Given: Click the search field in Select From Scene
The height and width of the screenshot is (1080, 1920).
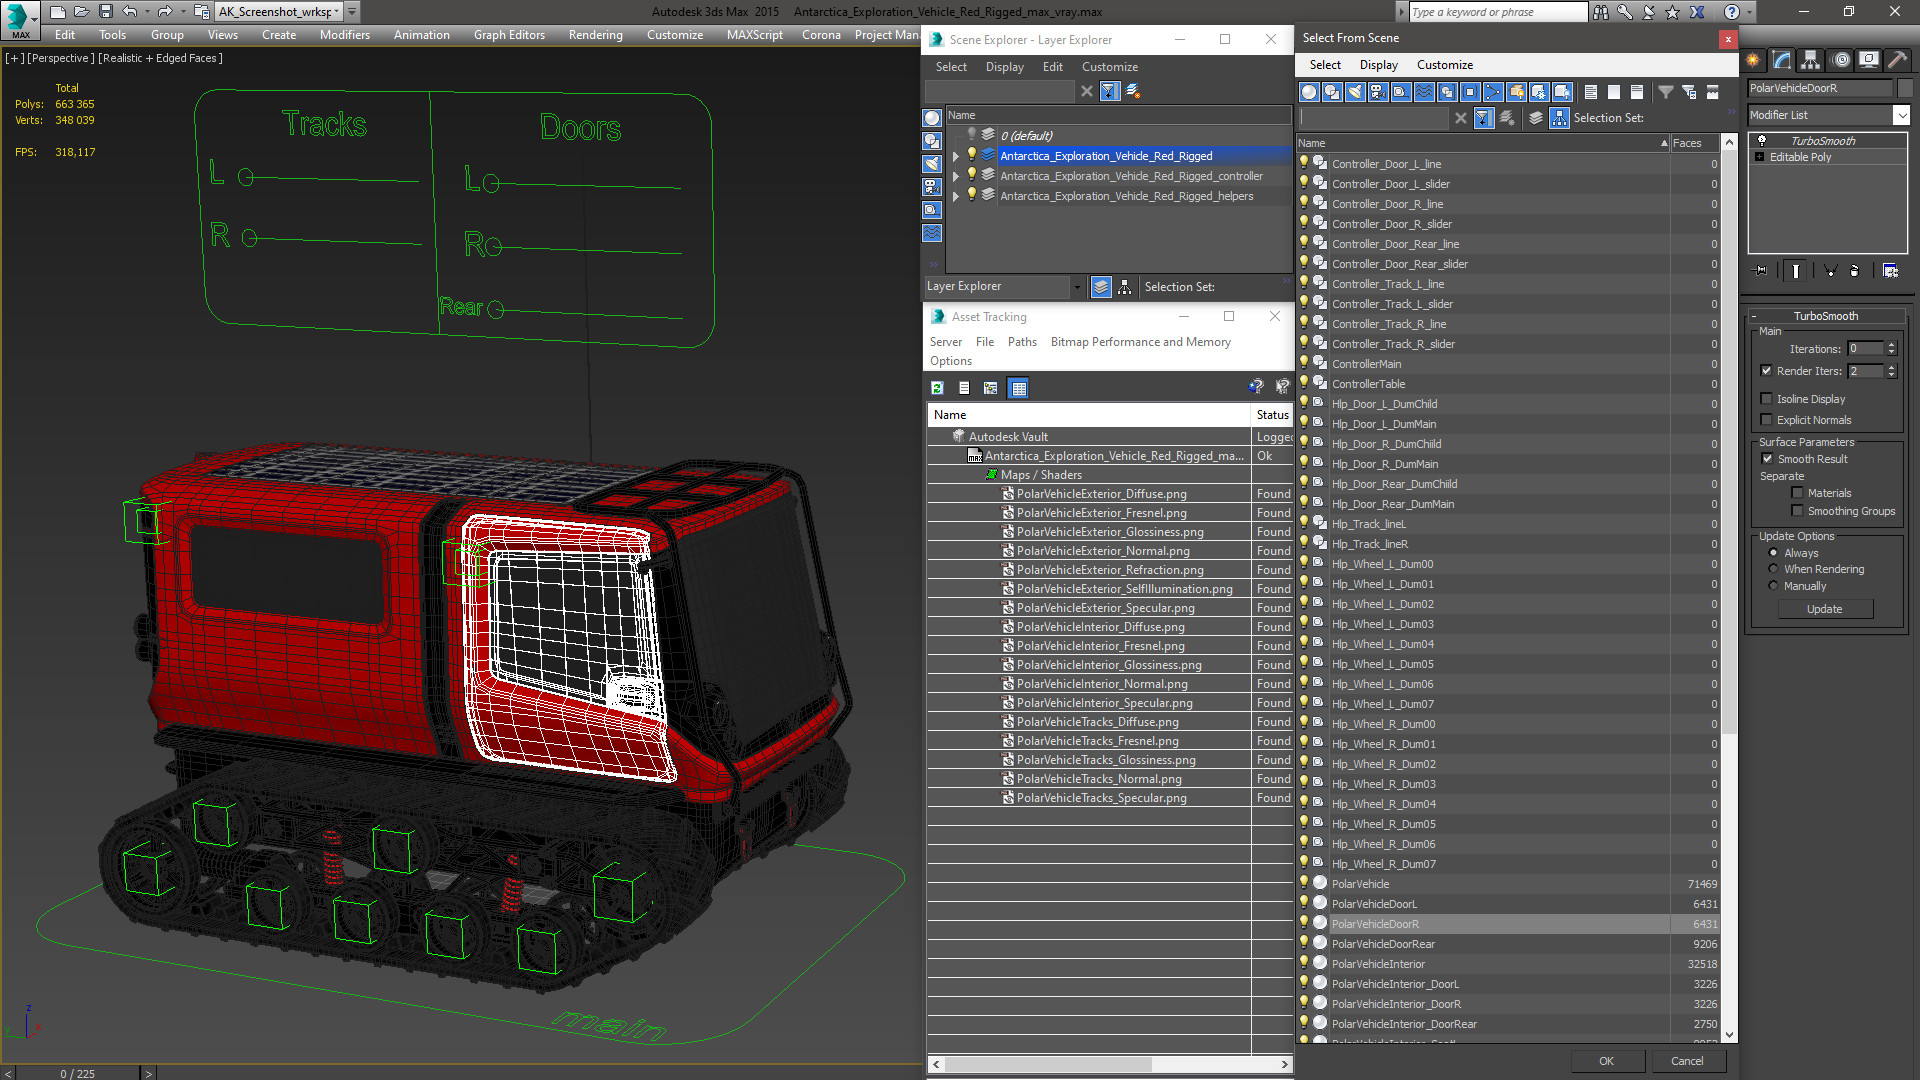Looking at the screenshot, I should click(1373, 118).
